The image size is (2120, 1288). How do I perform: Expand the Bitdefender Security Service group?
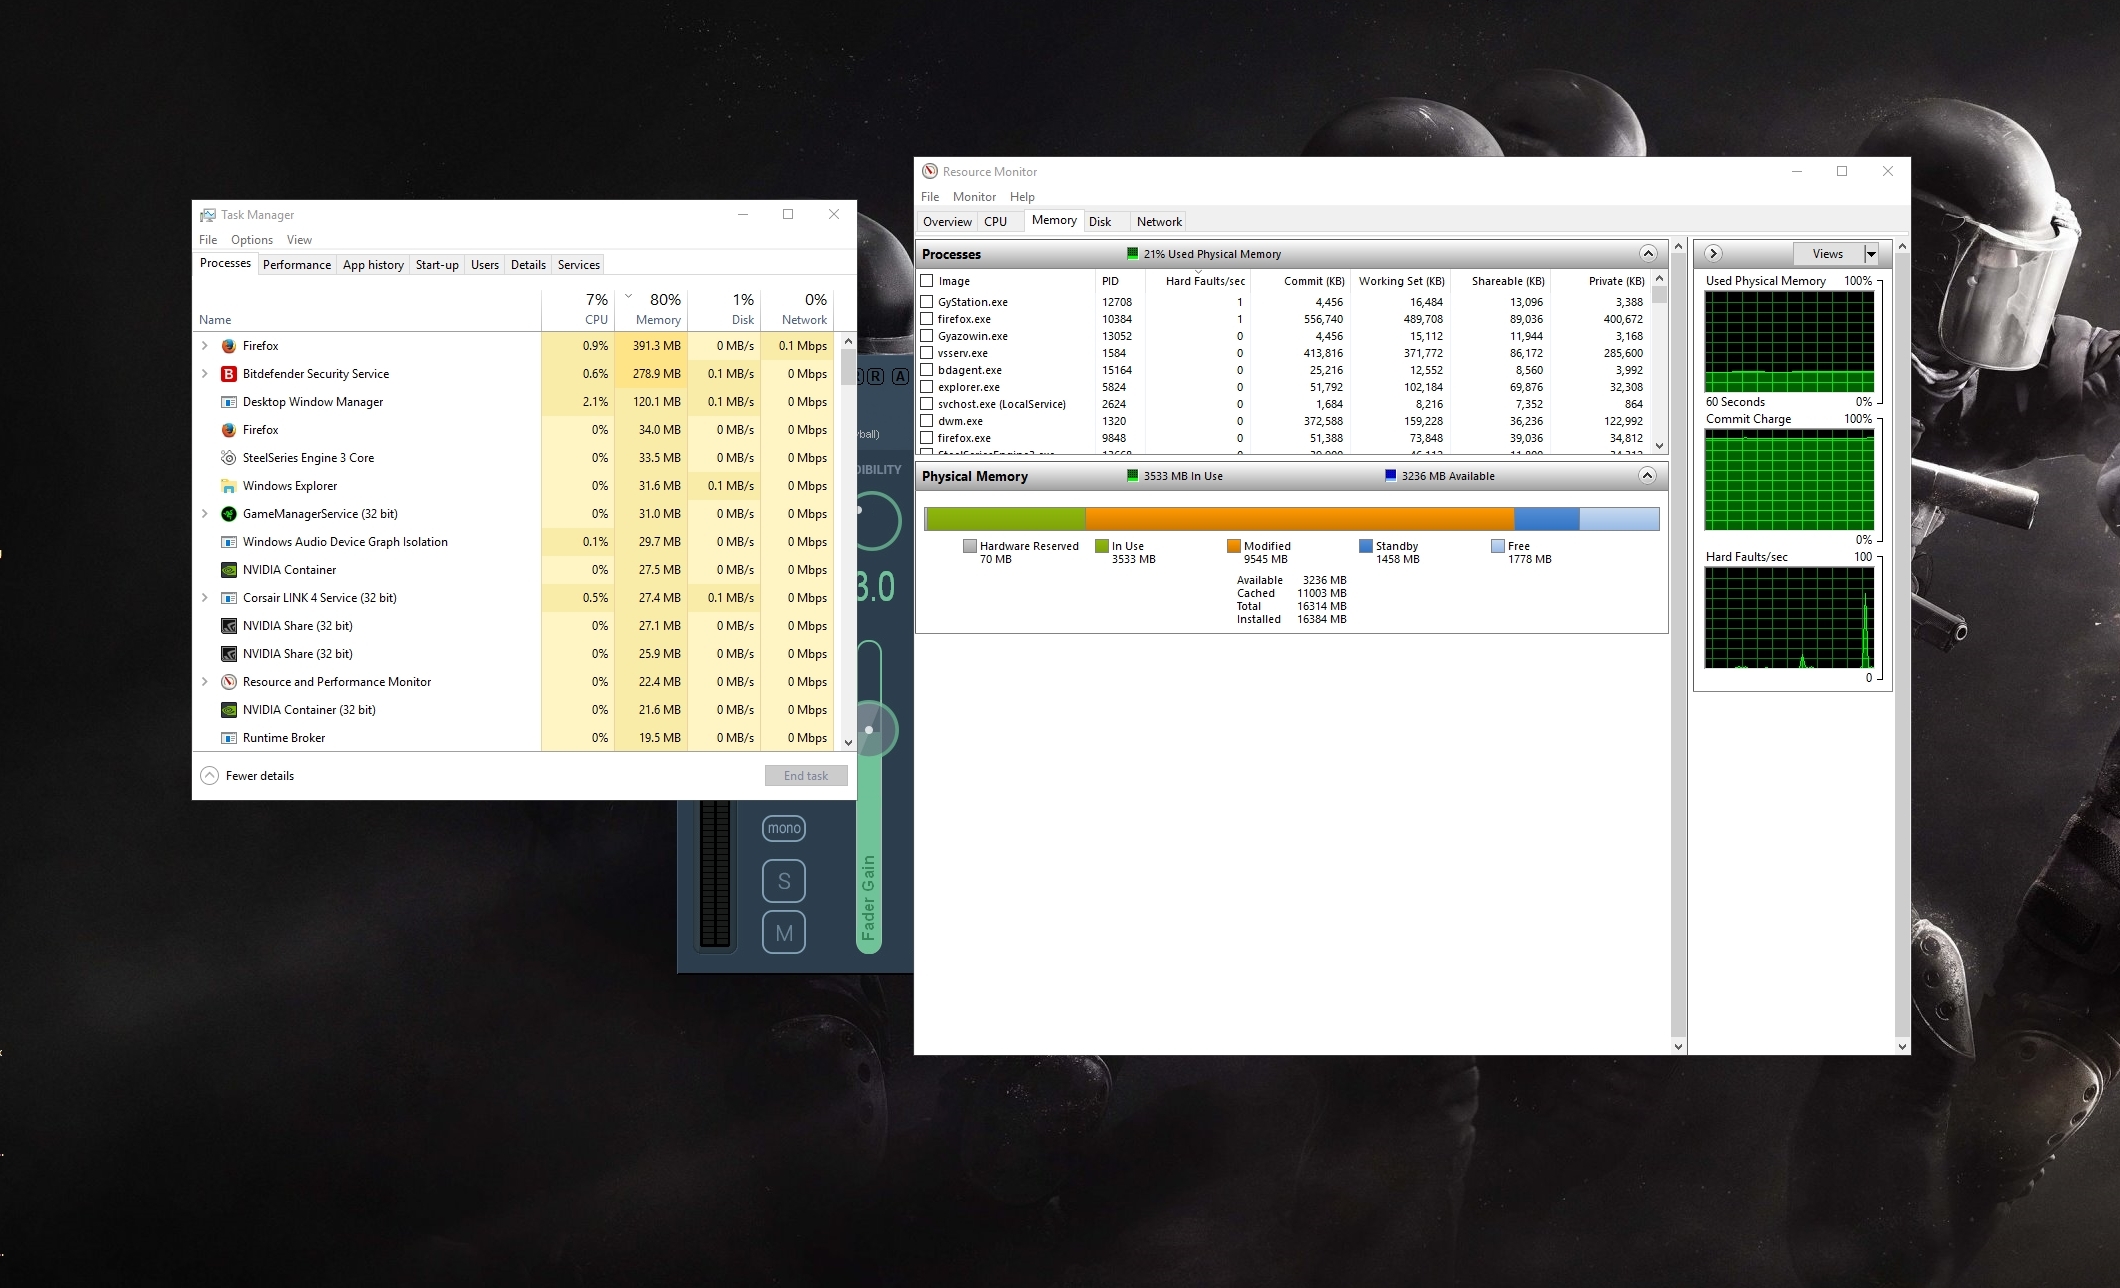[205, 374]
